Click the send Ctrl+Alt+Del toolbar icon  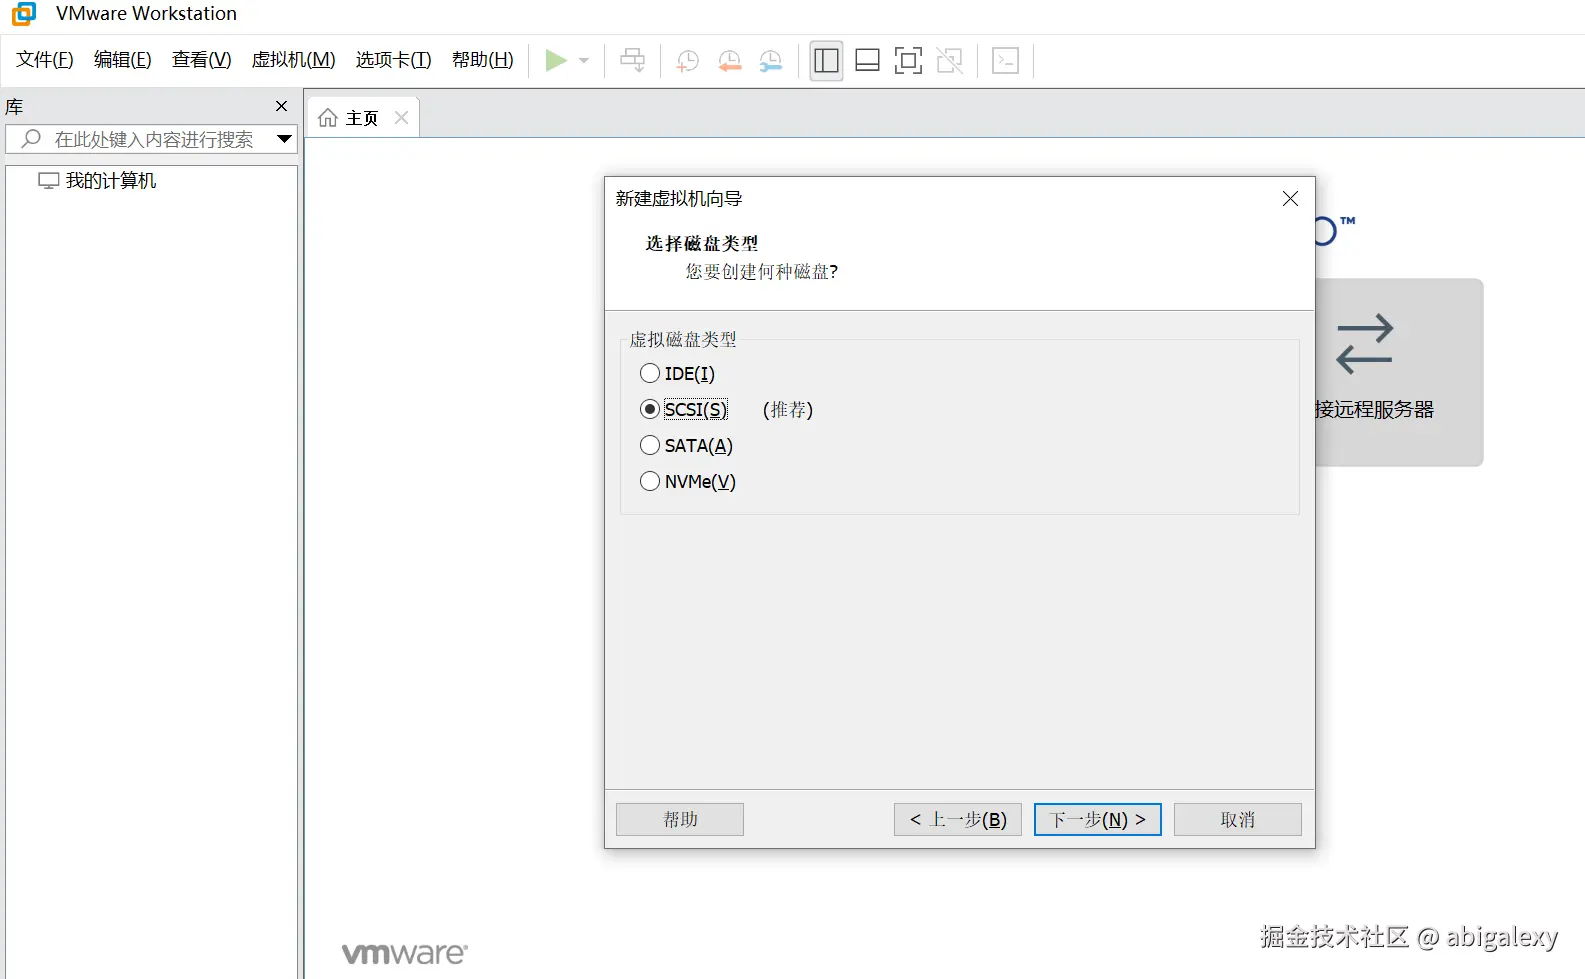[633, 60]
